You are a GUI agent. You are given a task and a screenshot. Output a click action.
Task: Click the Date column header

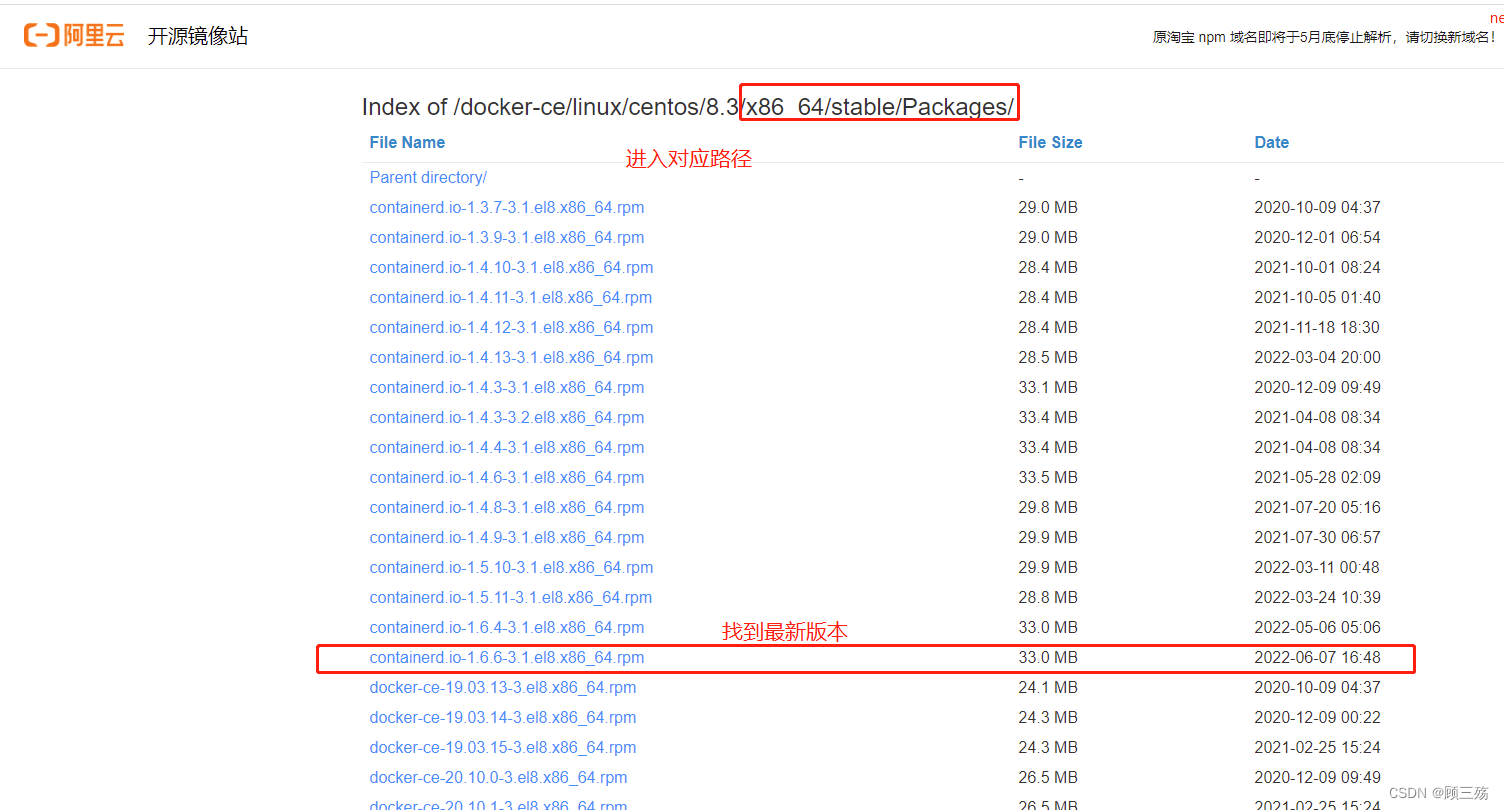[1271, 142]
